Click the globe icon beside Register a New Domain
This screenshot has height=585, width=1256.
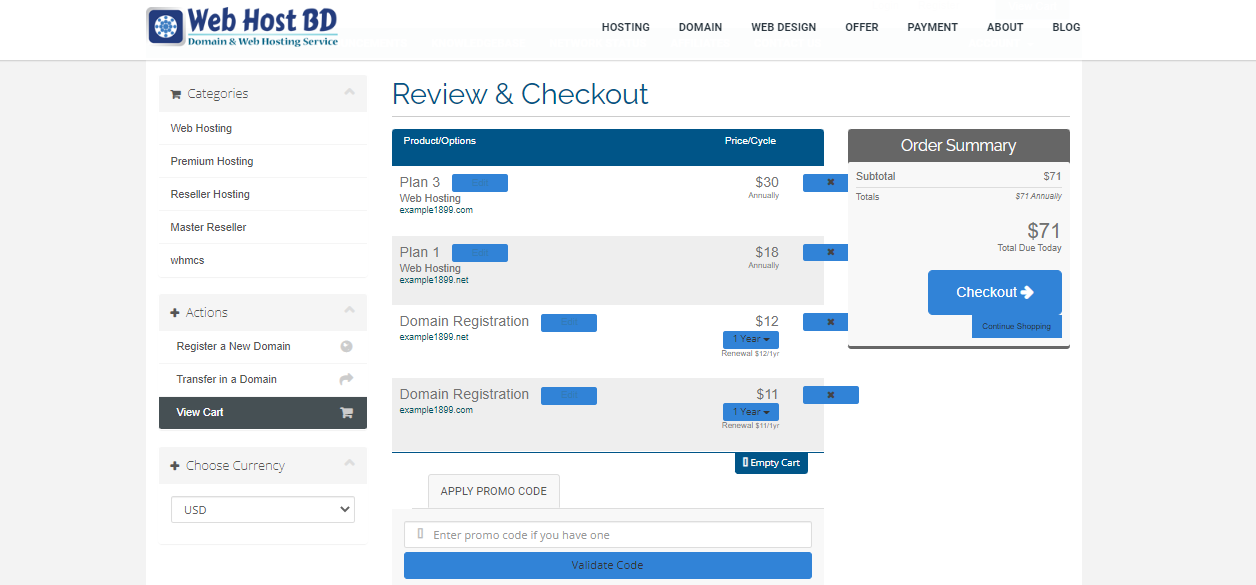point(346,347)
